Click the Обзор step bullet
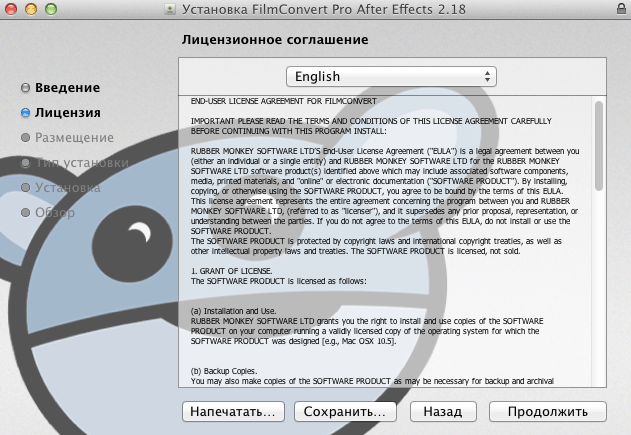Image resolution: width=631 pixels, height=435 pixels. pyautogui.click(x=25, y=212)
